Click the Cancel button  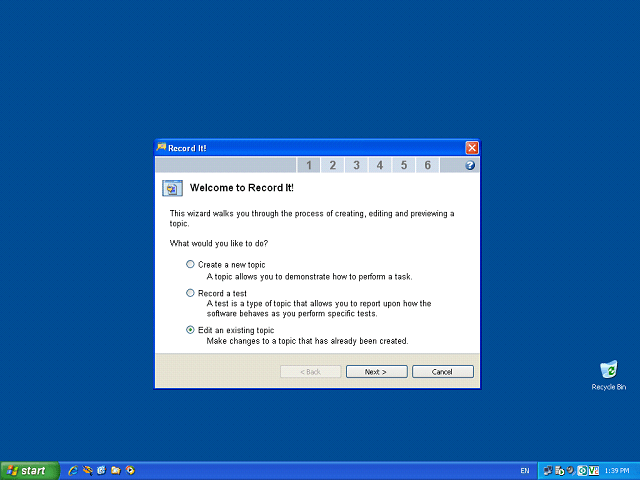pyautogui.click(x=442, y=371)
